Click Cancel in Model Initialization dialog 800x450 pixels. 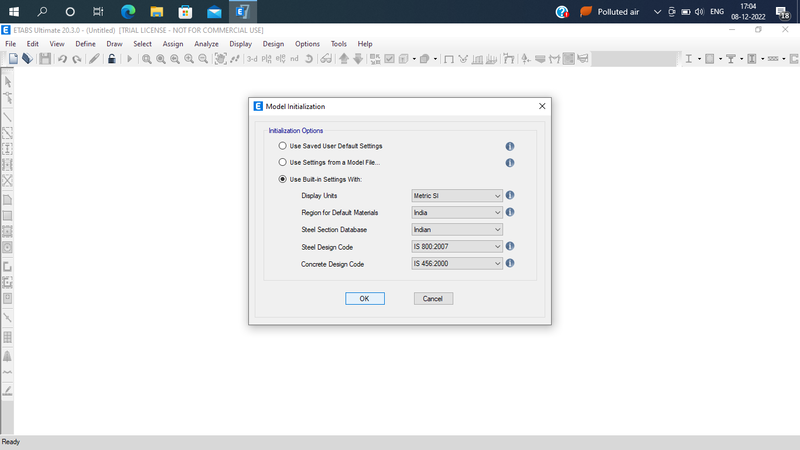(433, 298)
